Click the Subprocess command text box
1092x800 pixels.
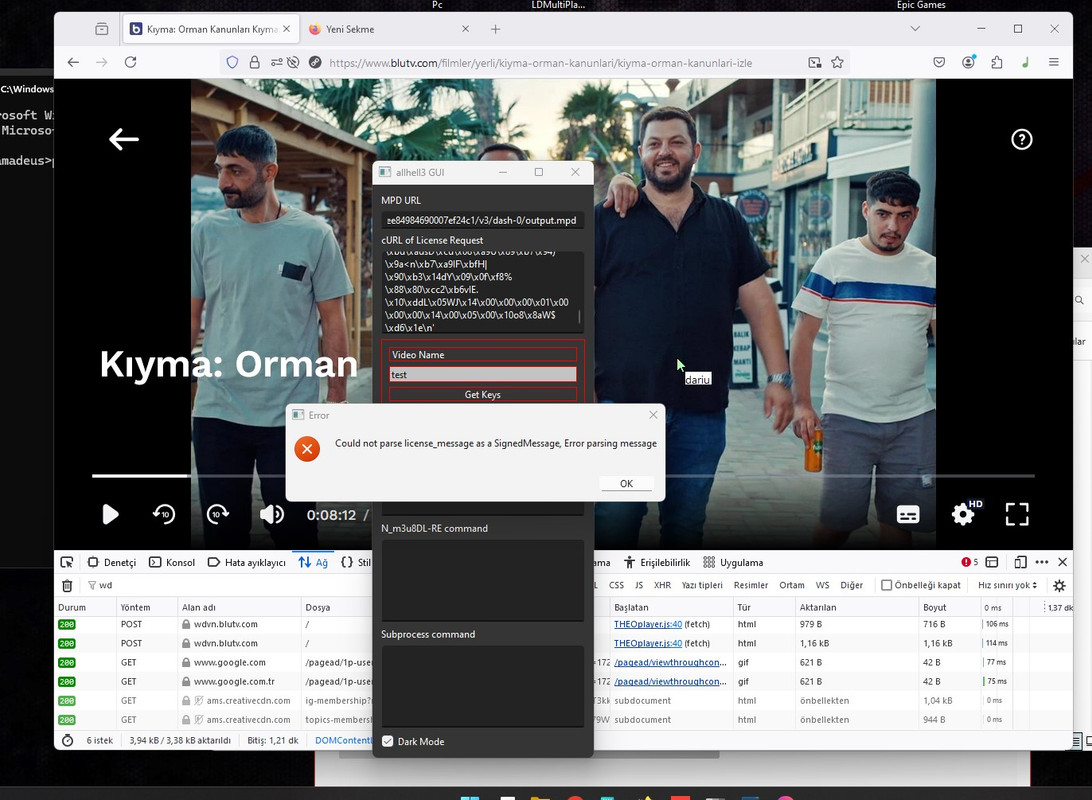tap(483, 686)
